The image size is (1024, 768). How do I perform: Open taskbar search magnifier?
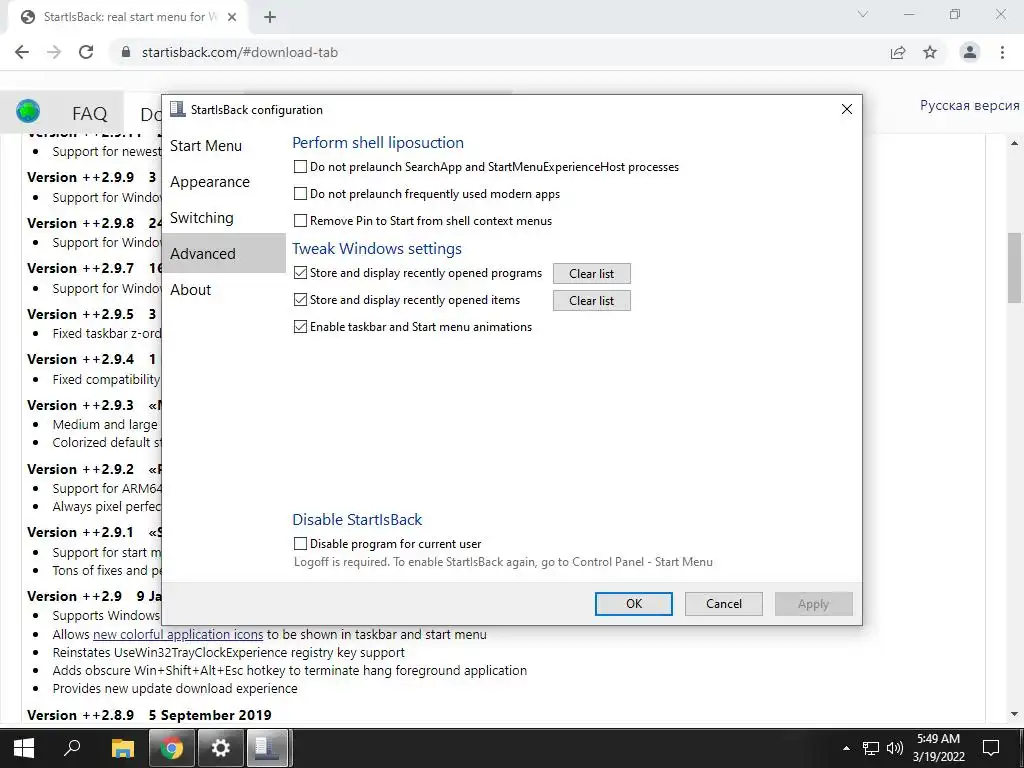tap(72, 747)
